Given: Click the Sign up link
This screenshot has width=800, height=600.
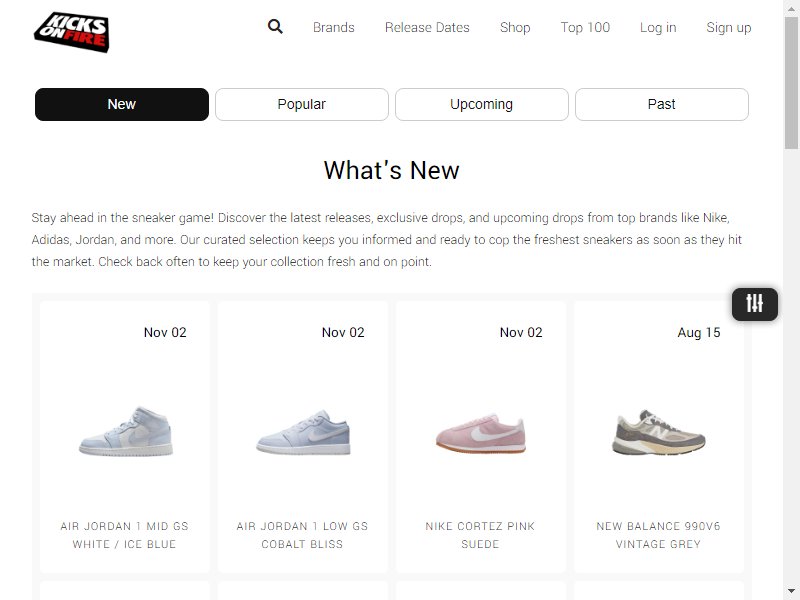Looking at the screenshot, I should pos(729,28).
